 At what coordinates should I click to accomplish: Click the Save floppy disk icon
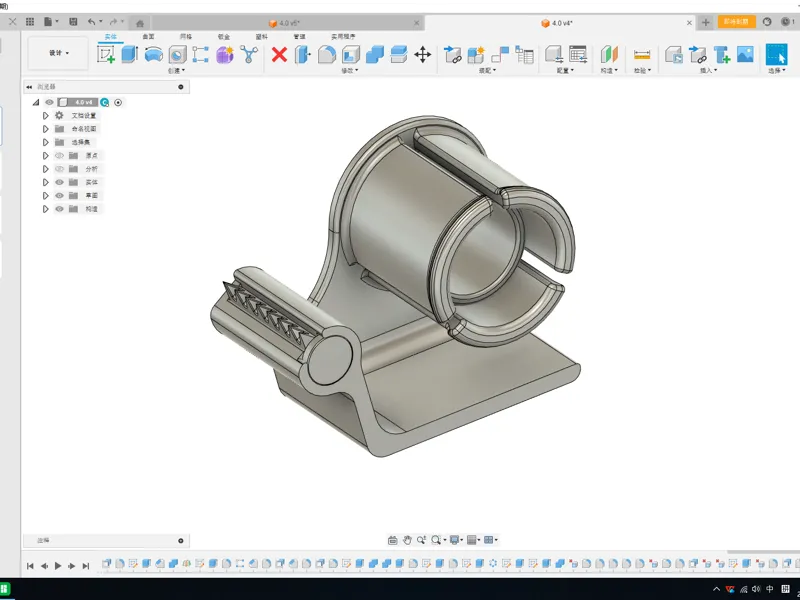[73, 21]
